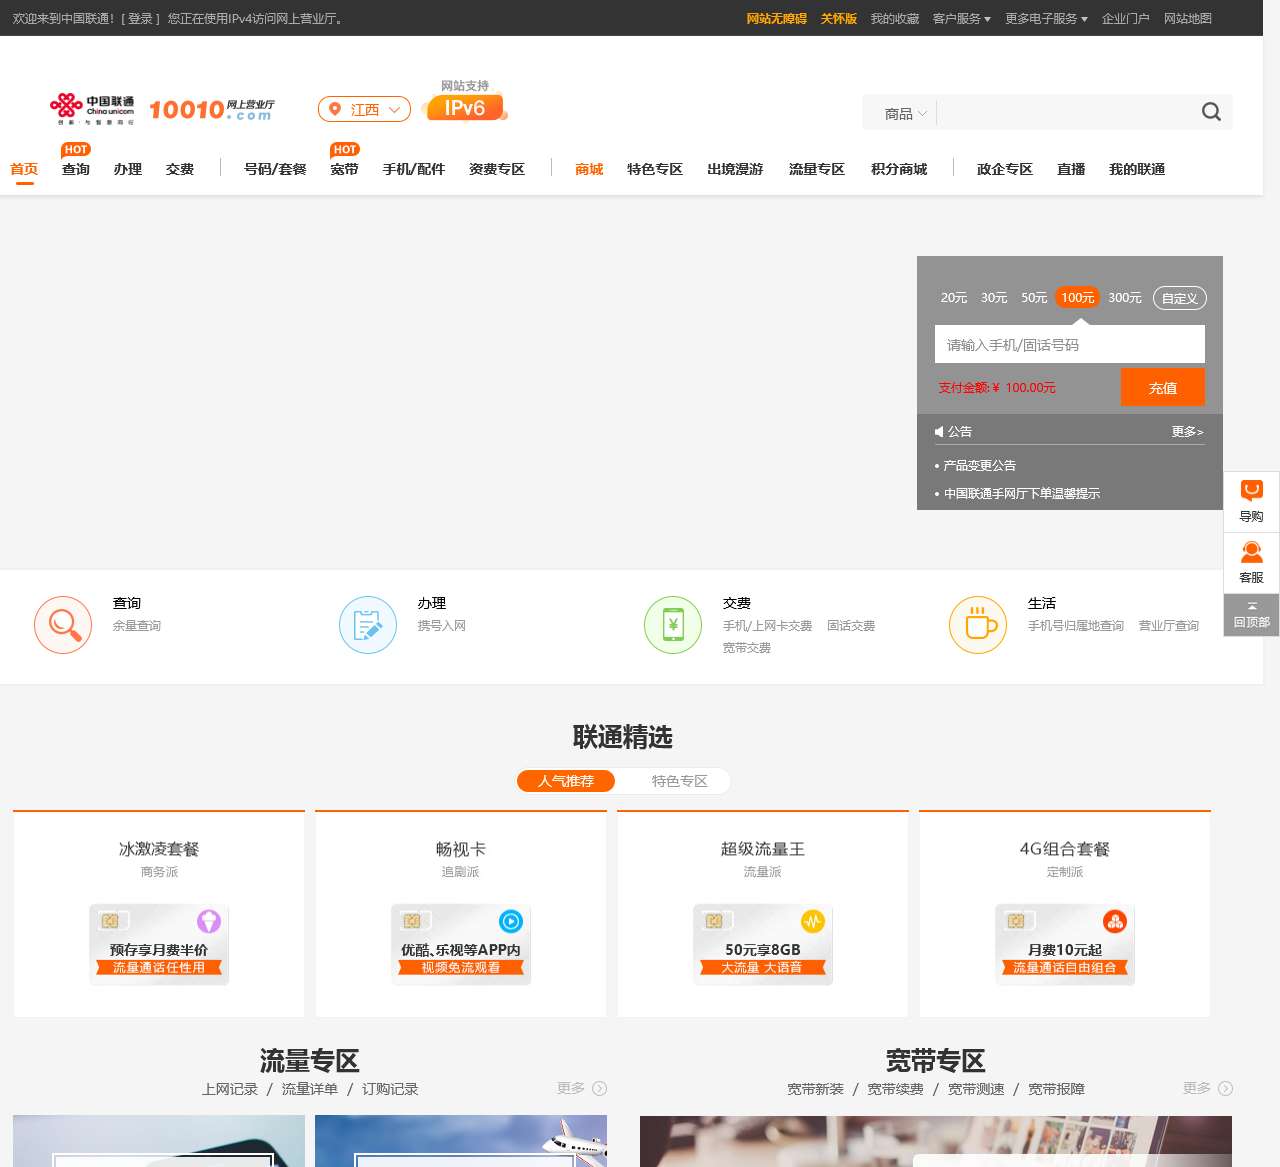1280x1167 pixels.
Task: Click the 更多 arrow icon in 流量专区
Action: pos(600,1088)
